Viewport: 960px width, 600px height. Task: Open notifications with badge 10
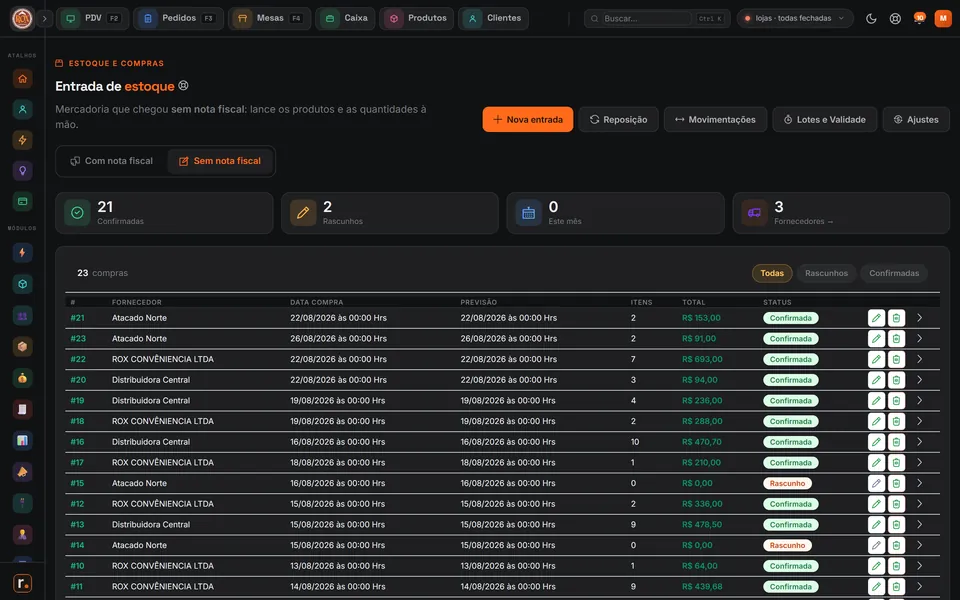tap(919, 18)
